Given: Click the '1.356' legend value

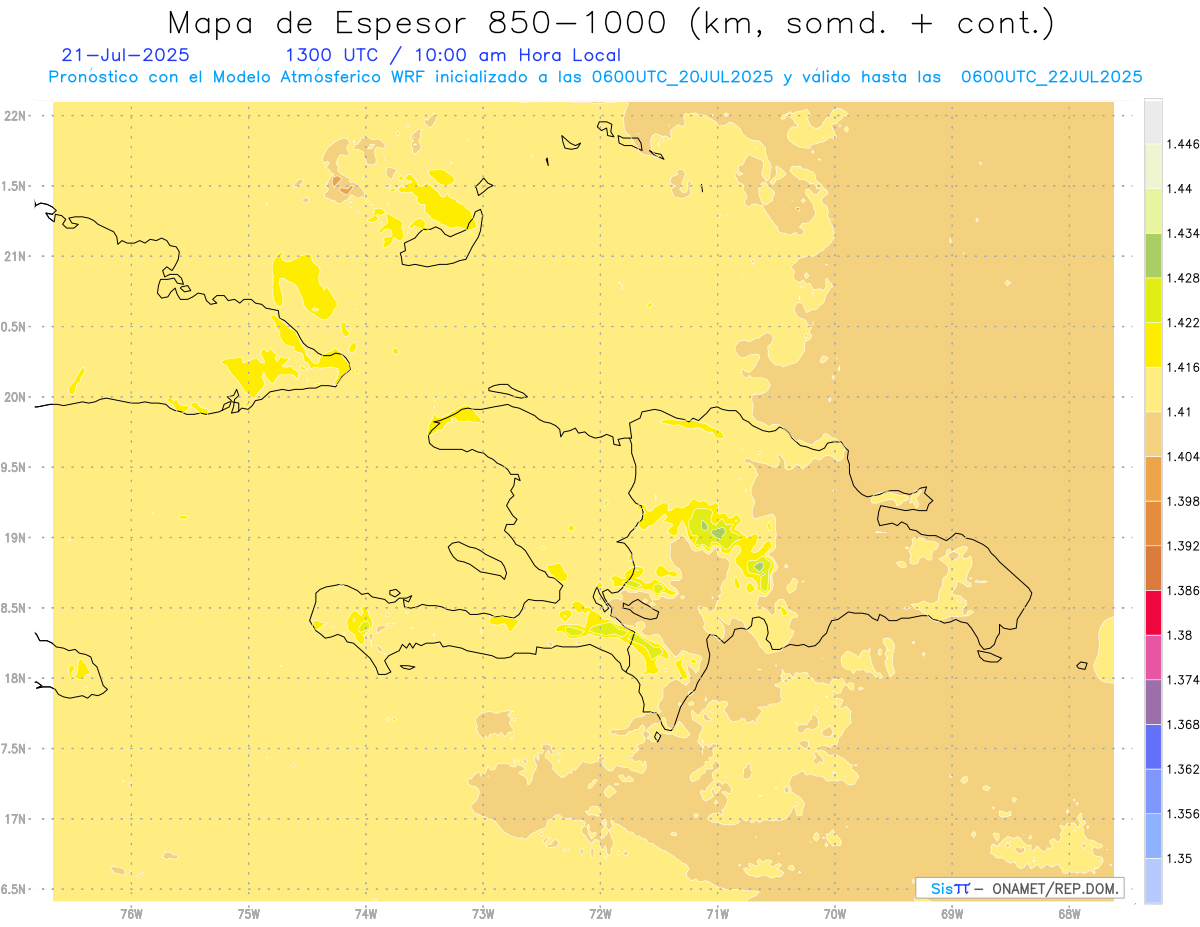Looking at the screenshot, I should click(1183, 813).
